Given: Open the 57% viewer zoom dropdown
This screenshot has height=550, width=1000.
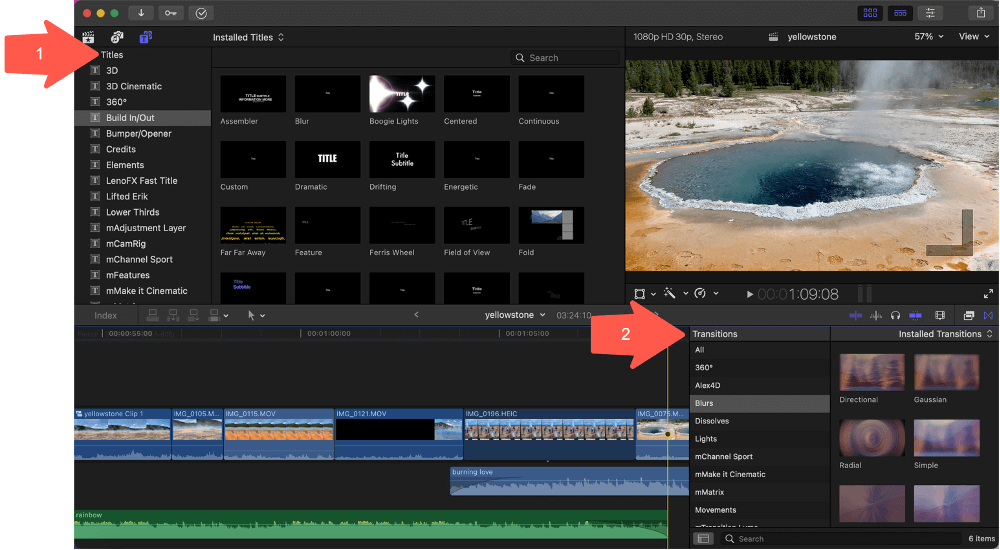Looking at the screenshot, I should click(929, 37).
